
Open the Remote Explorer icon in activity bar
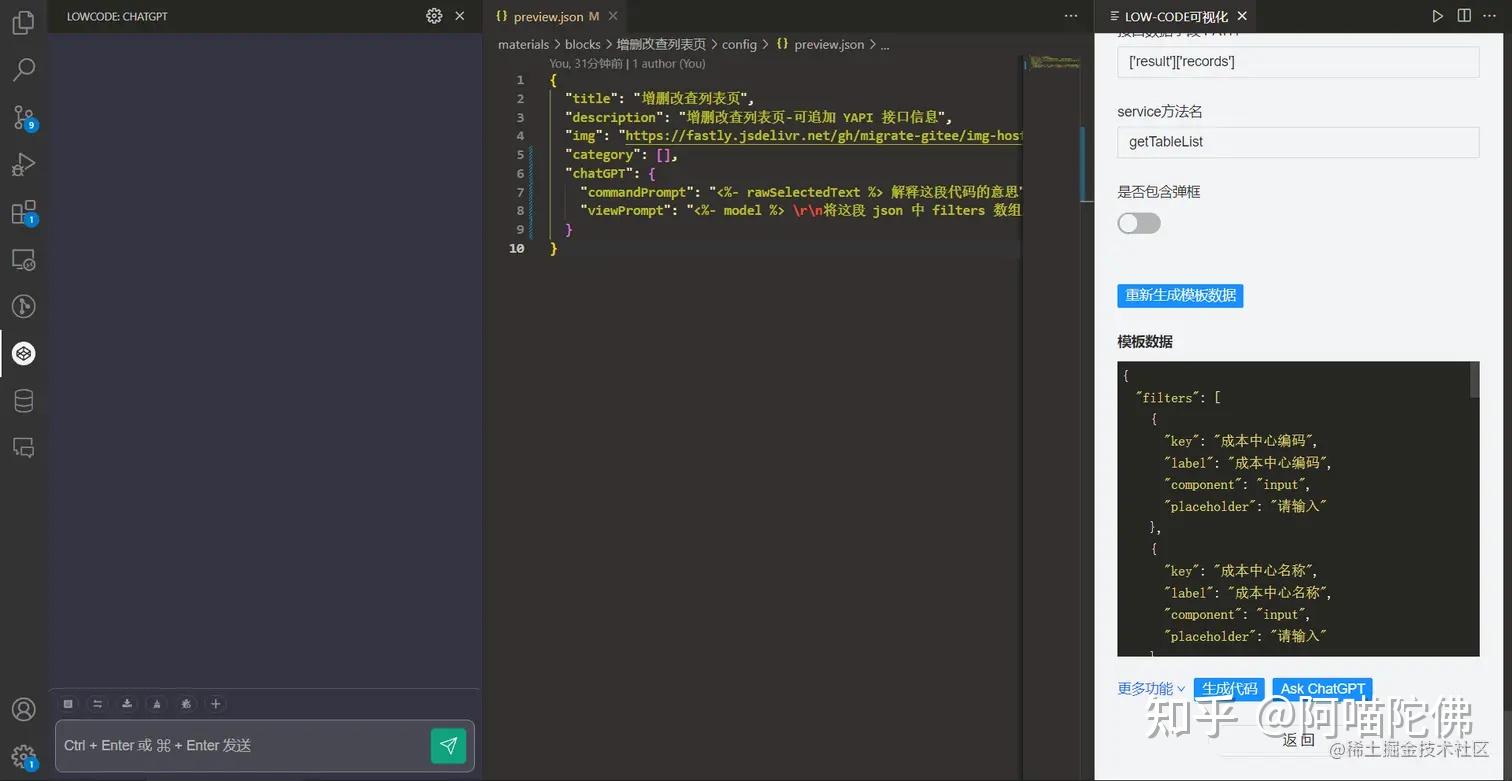(23, 260)
